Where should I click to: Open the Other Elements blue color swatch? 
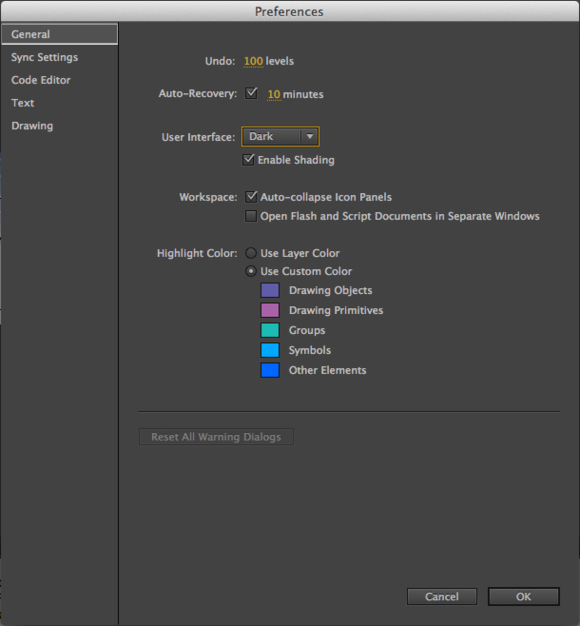point(270,370)
